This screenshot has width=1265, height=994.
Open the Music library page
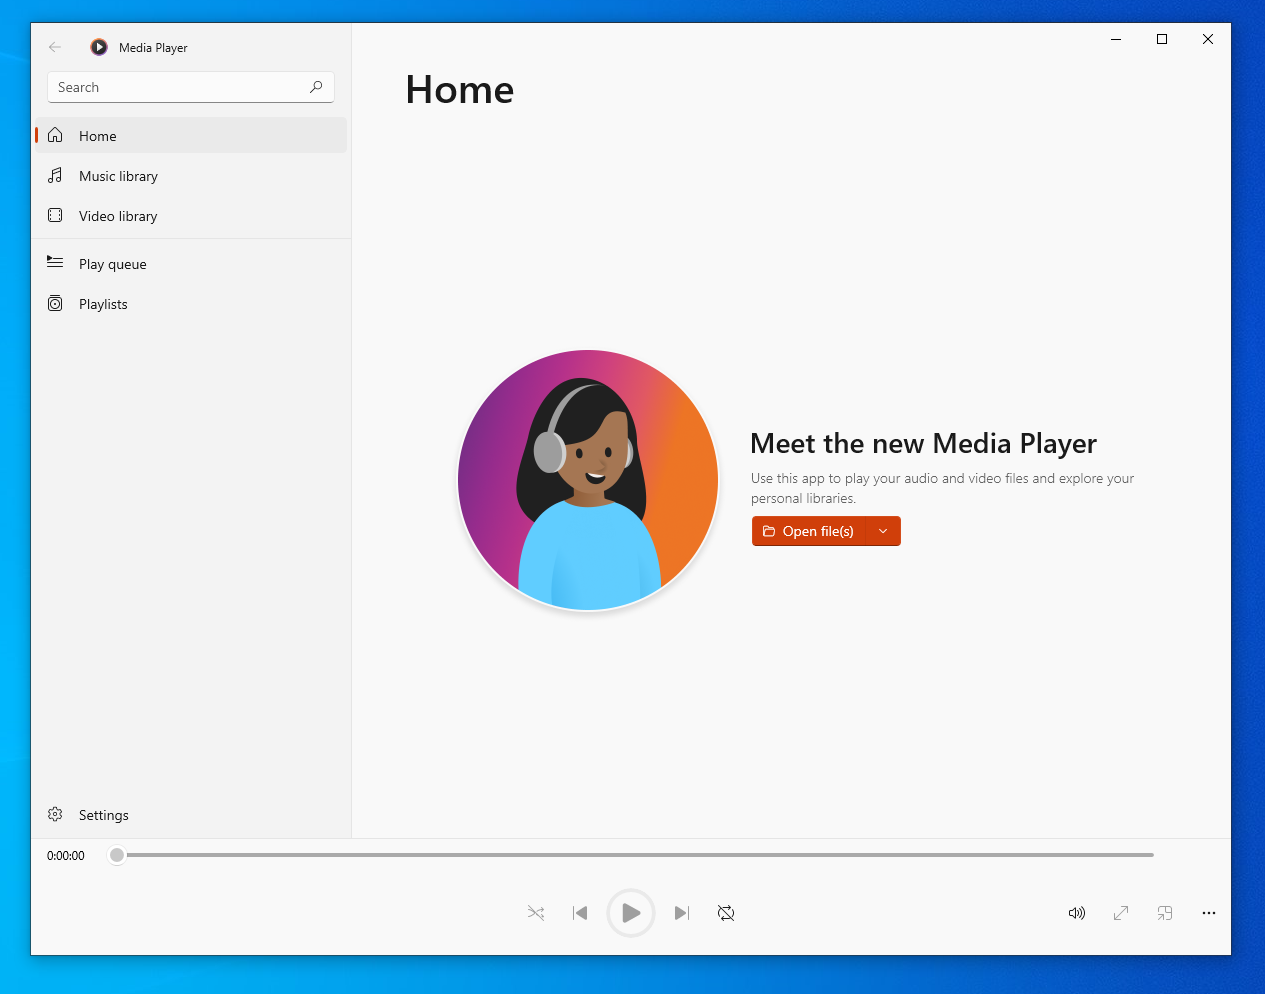[191, 176]
